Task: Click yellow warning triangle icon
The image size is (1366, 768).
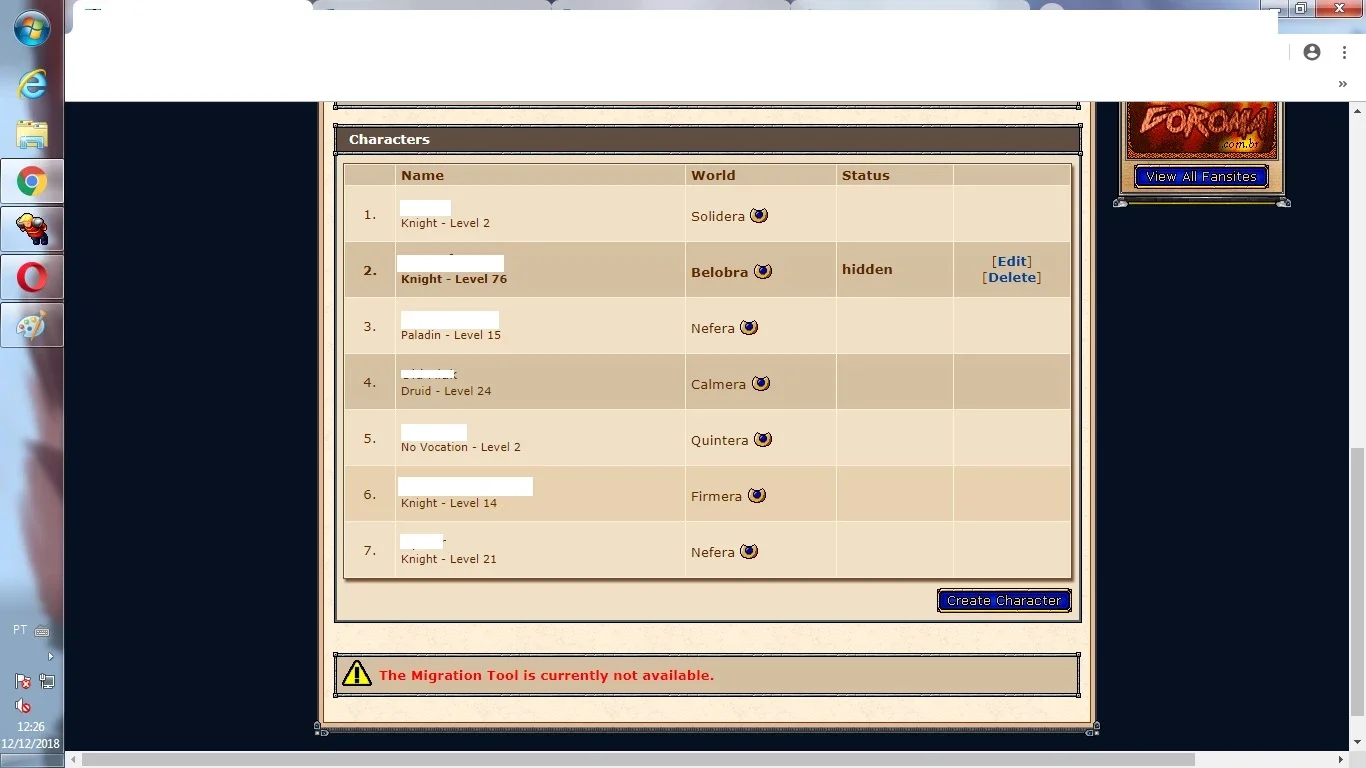Action: [356, 674]
